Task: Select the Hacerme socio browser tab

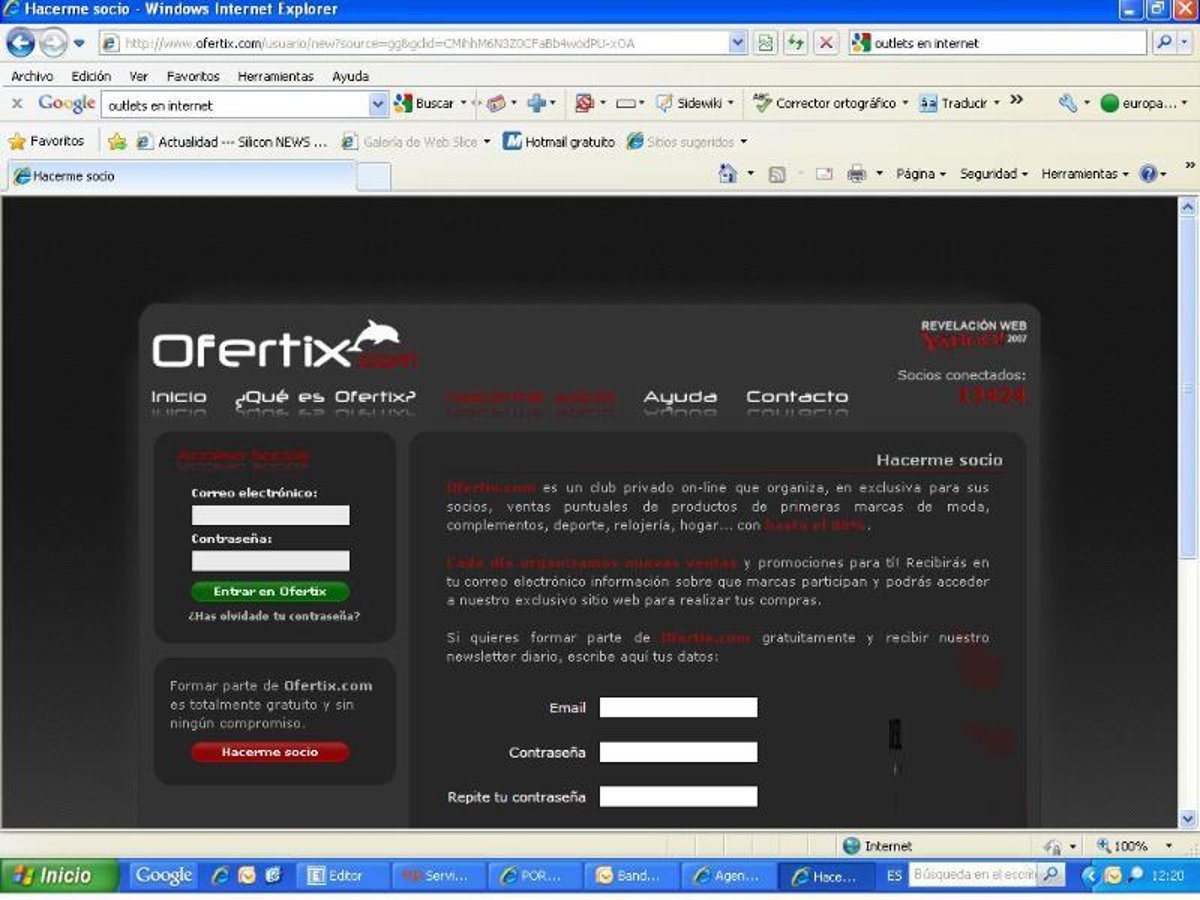Action: tap(180, 176)
